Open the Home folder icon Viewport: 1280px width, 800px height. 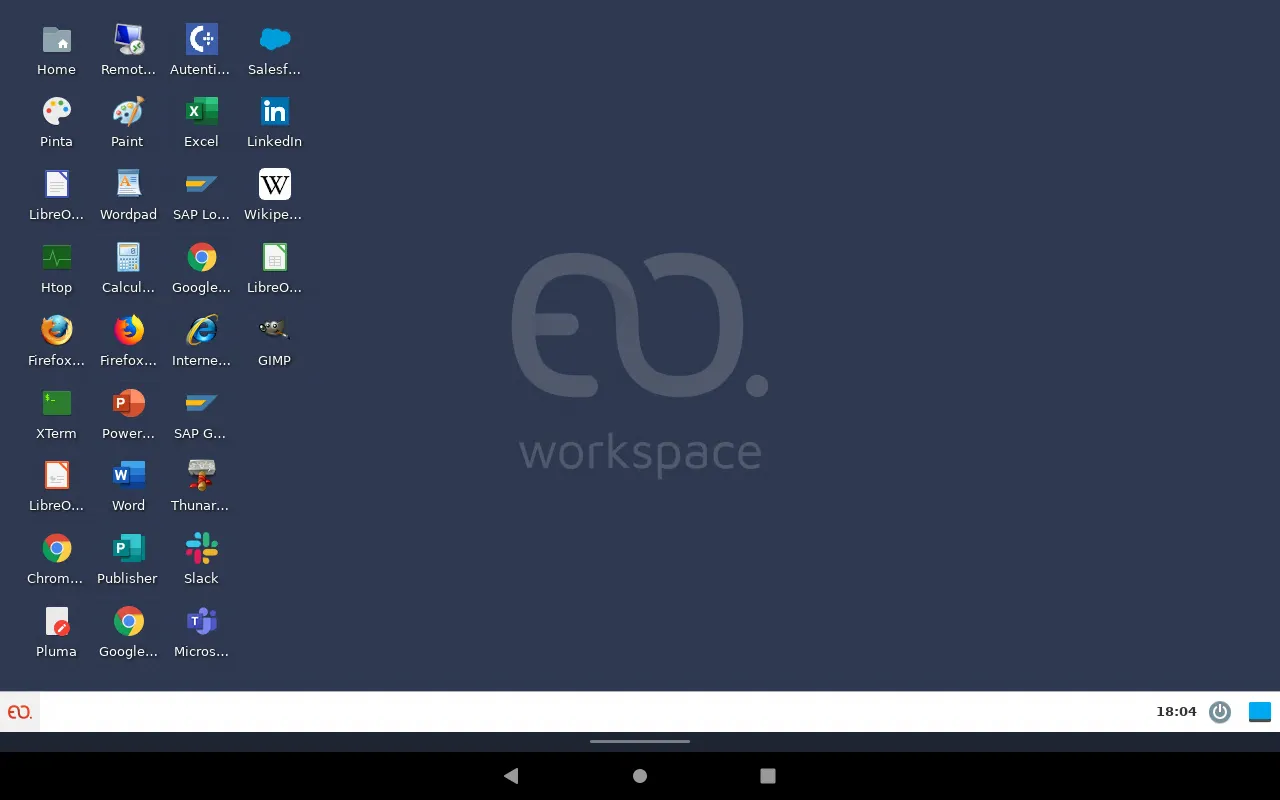[x=56, y=40]
